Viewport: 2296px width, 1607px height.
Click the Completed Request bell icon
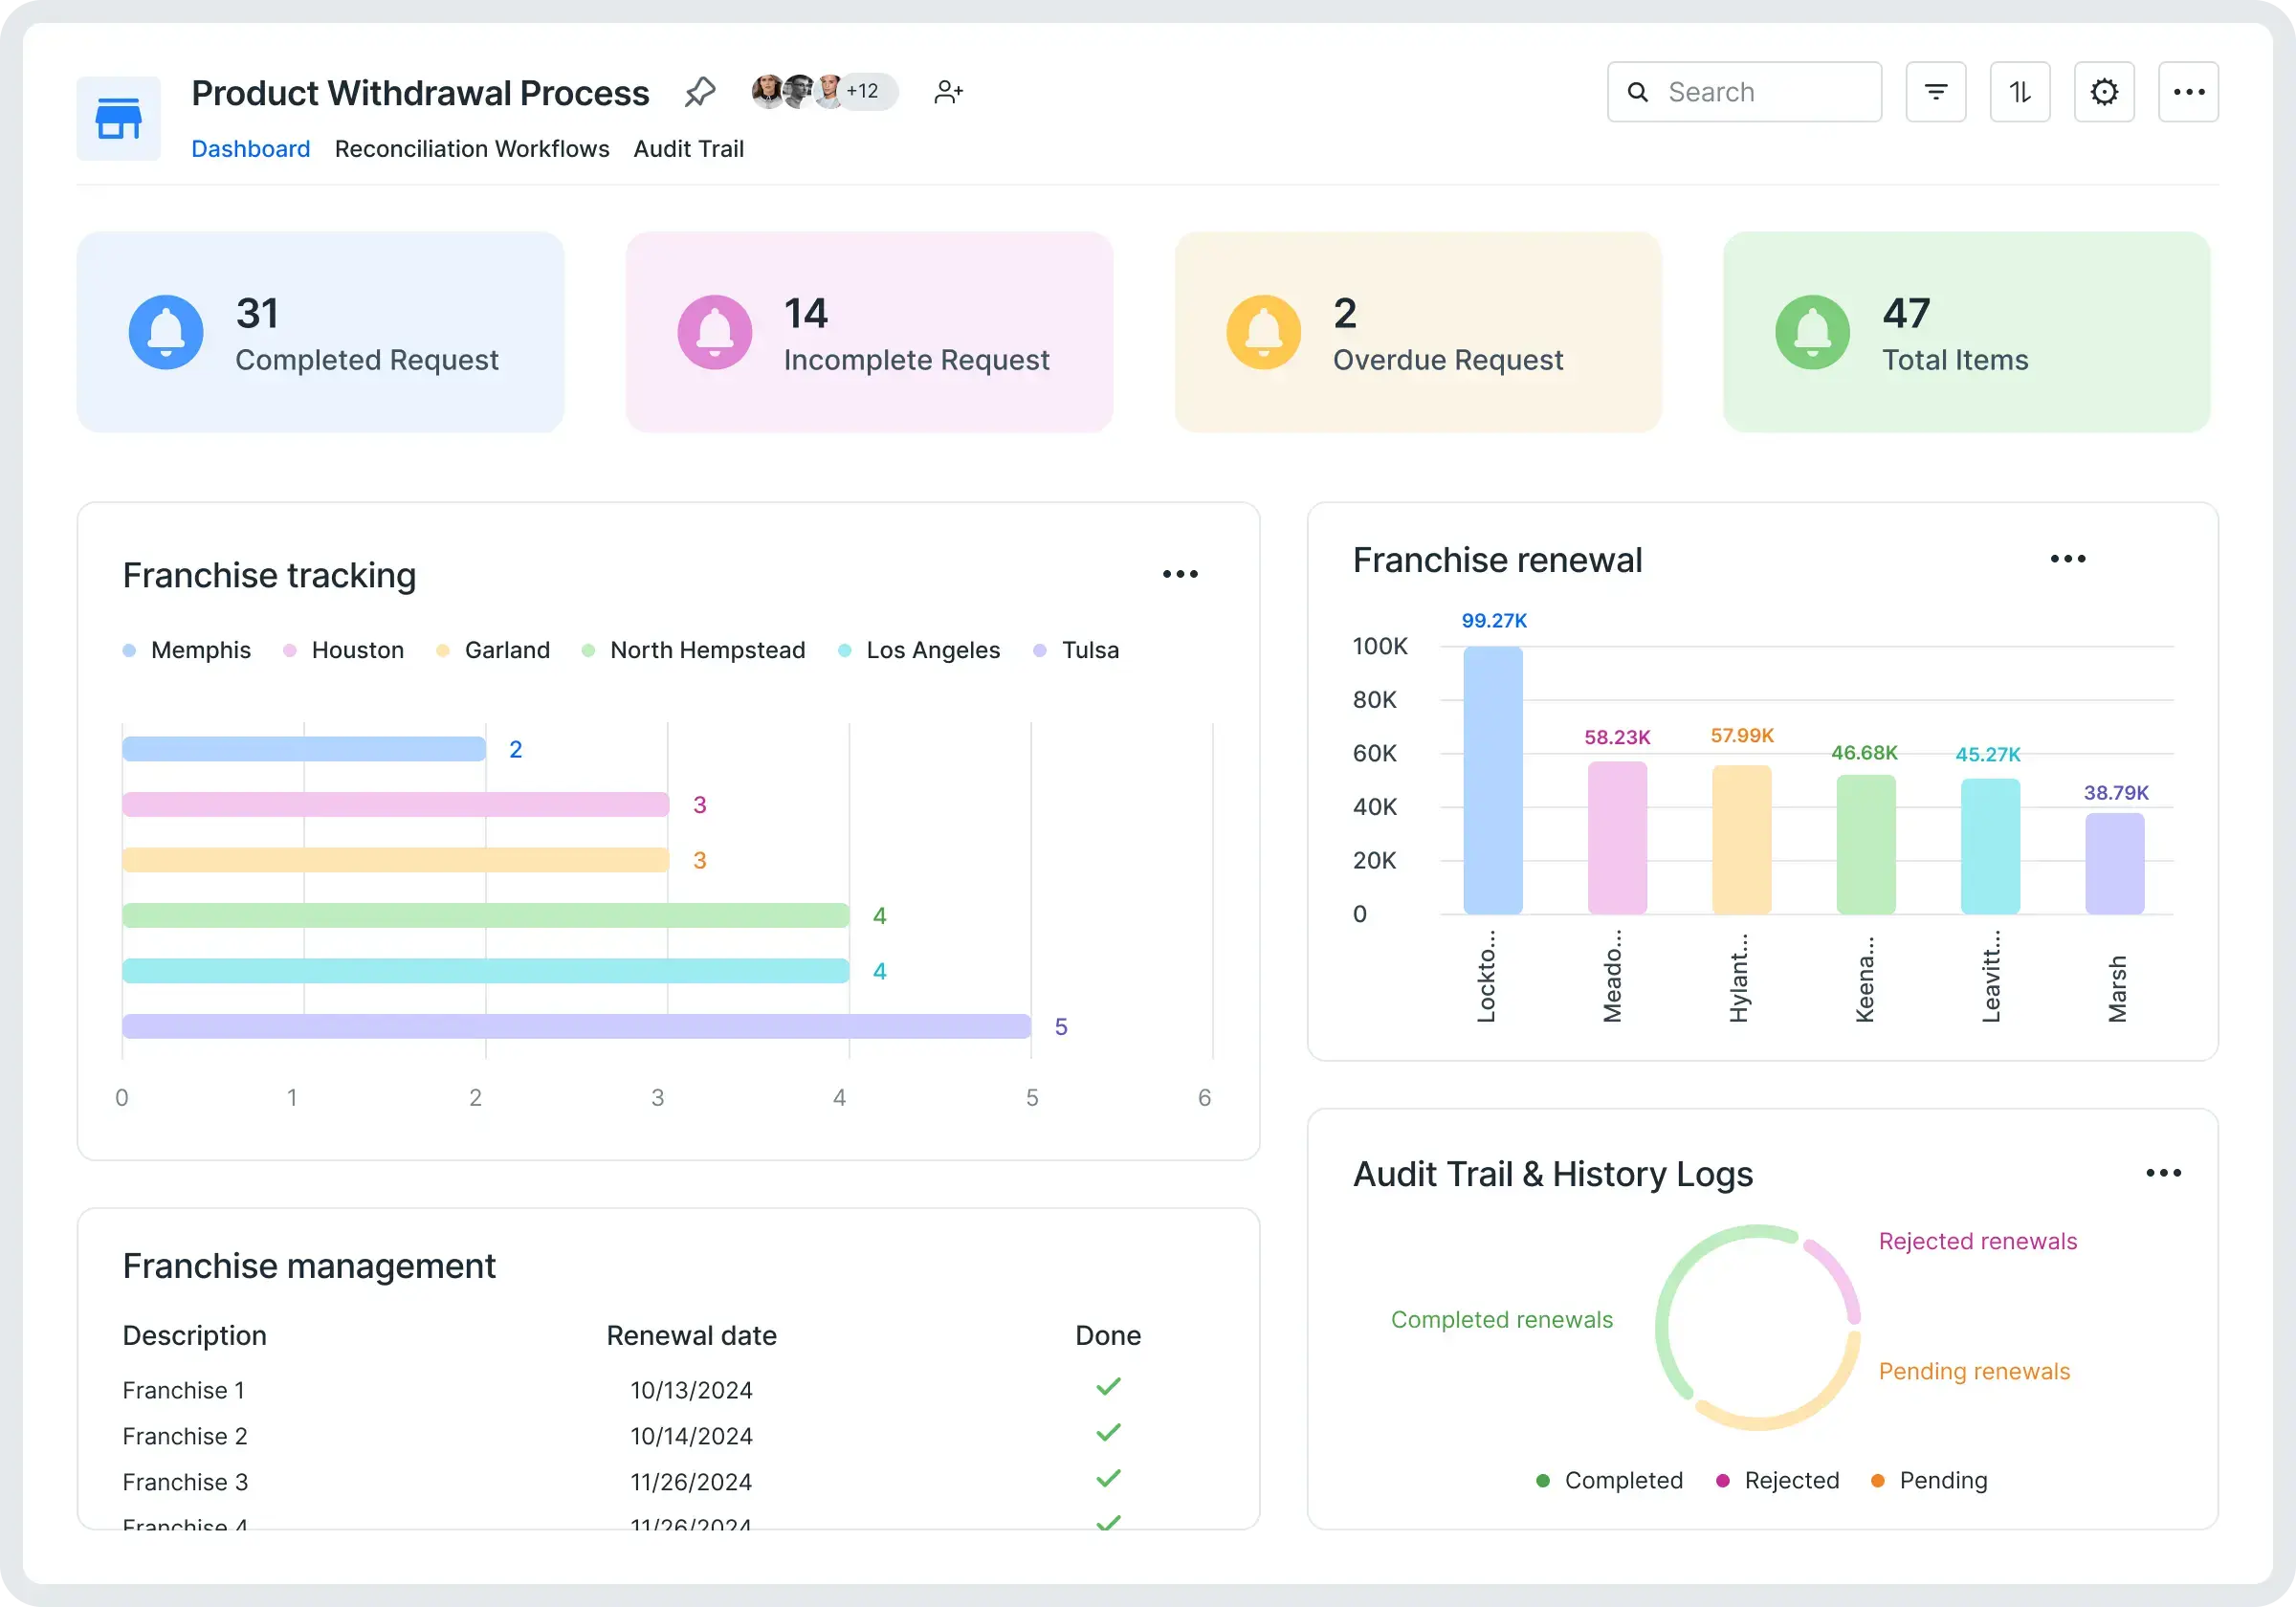pyautogui.click(x=166, y=332)
